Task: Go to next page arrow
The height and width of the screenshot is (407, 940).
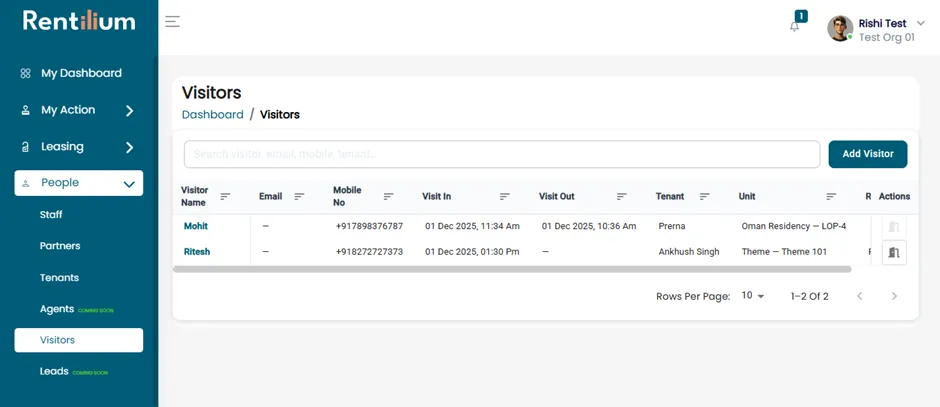Action: pos(894,296)
